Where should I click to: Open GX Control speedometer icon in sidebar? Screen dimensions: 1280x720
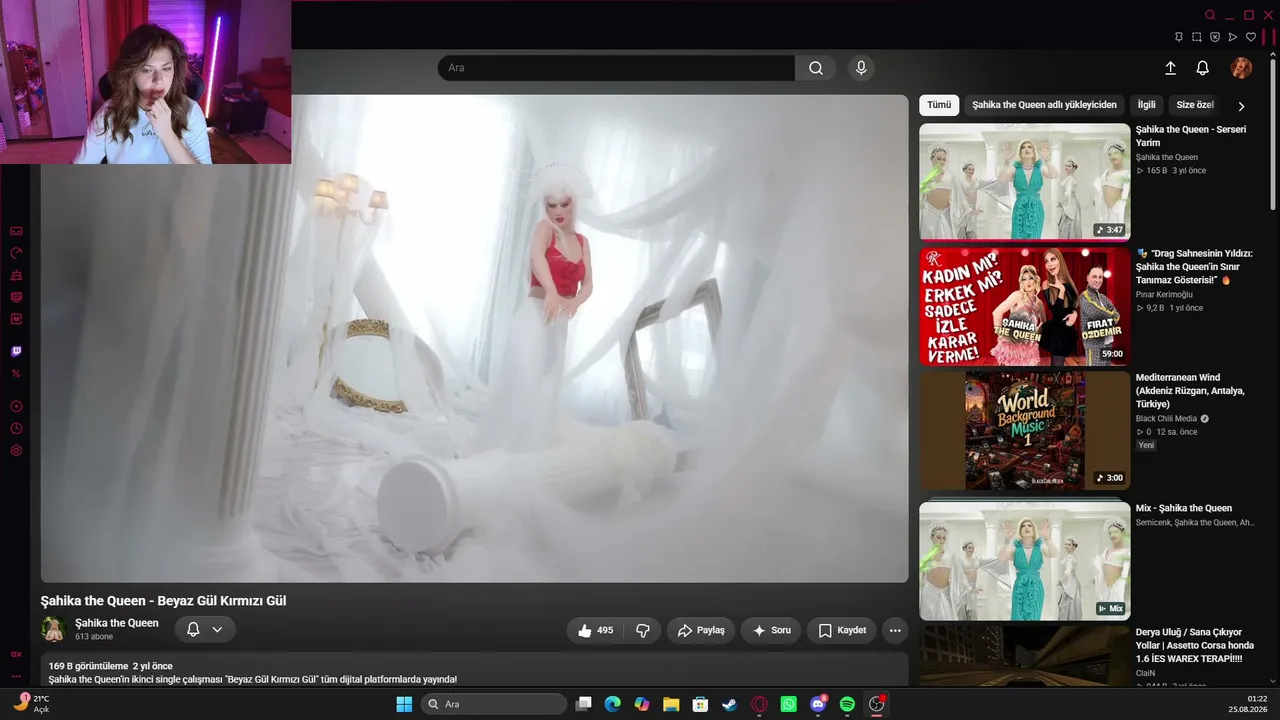[x=16, y=253]
